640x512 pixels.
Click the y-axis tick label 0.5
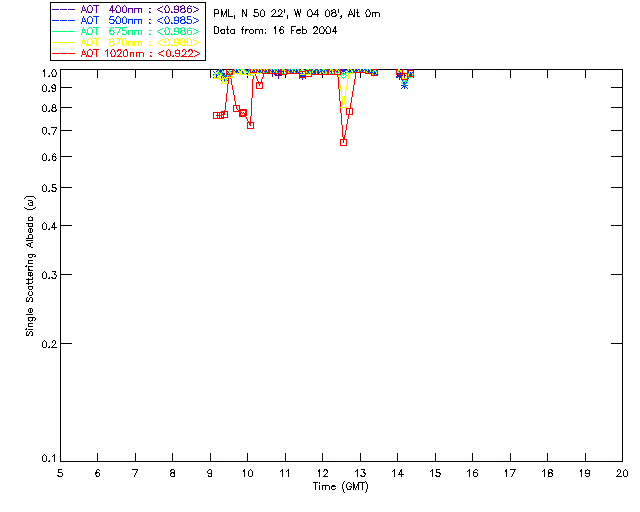coord(49,189)
